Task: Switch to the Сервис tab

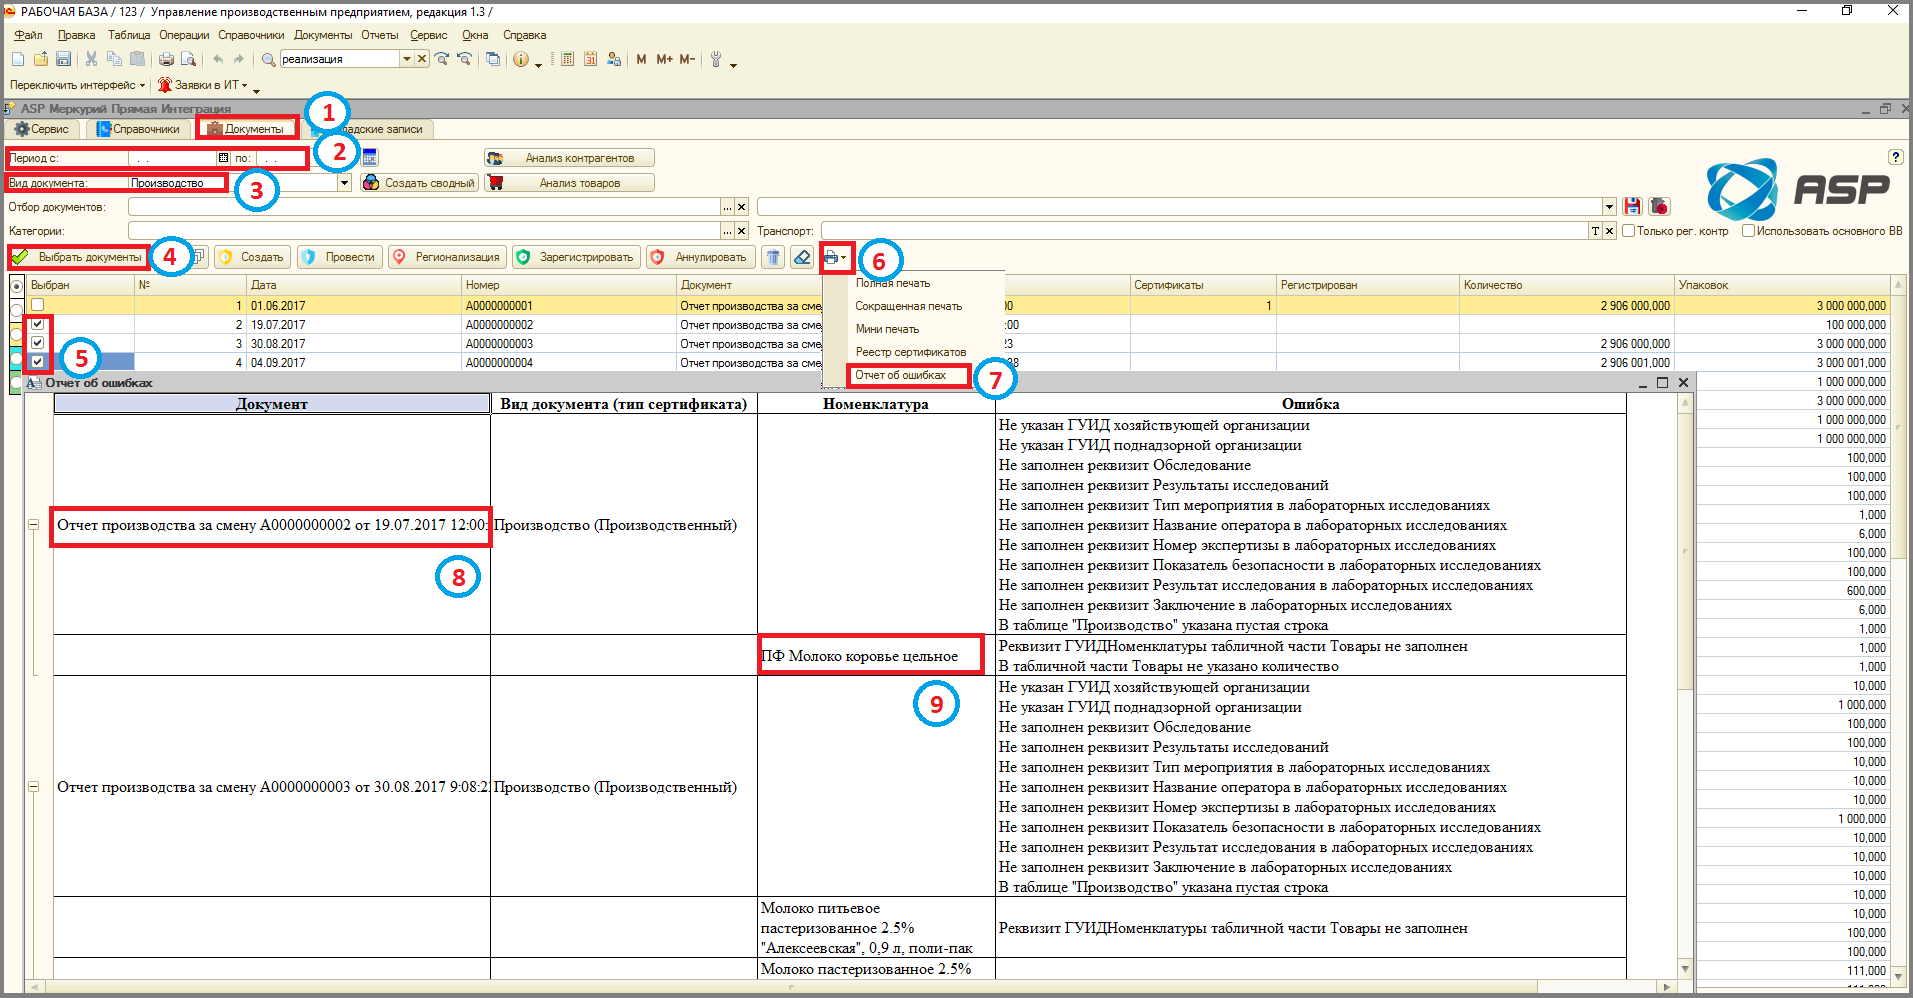Action: click(42, 129)
